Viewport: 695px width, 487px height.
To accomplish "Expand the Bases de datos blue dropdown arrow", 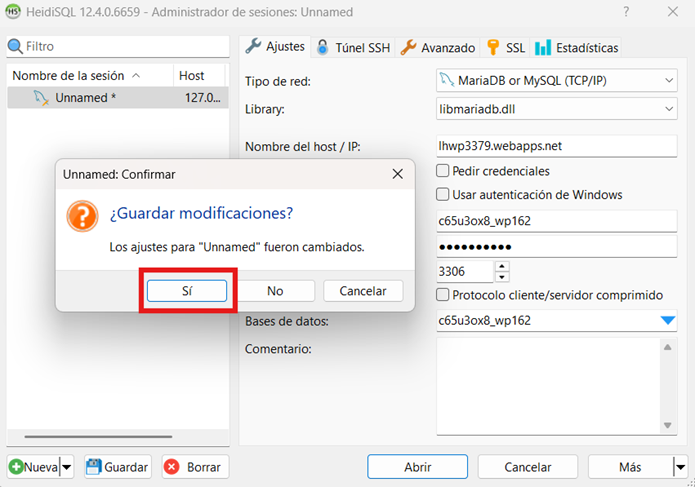I will [668, 320].
